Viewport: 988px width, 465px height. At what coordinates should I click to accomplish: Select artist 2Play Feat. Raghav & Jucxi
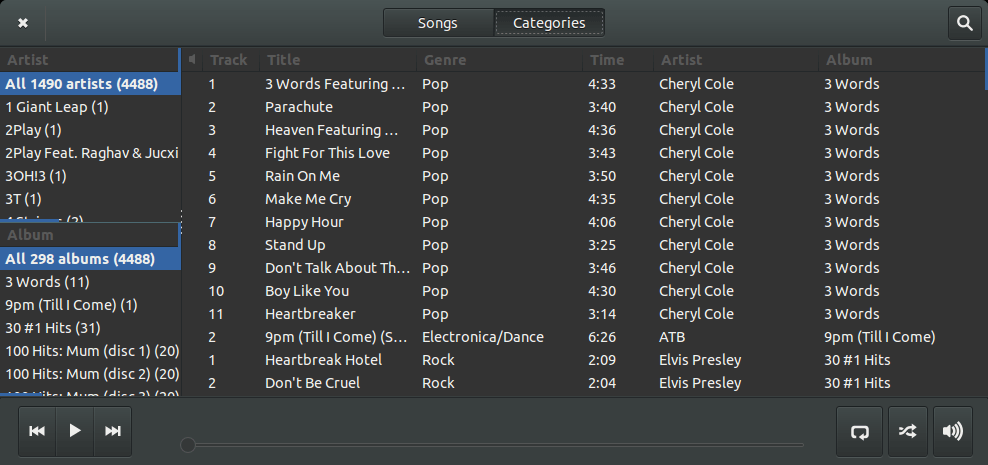tap(90, 153)
